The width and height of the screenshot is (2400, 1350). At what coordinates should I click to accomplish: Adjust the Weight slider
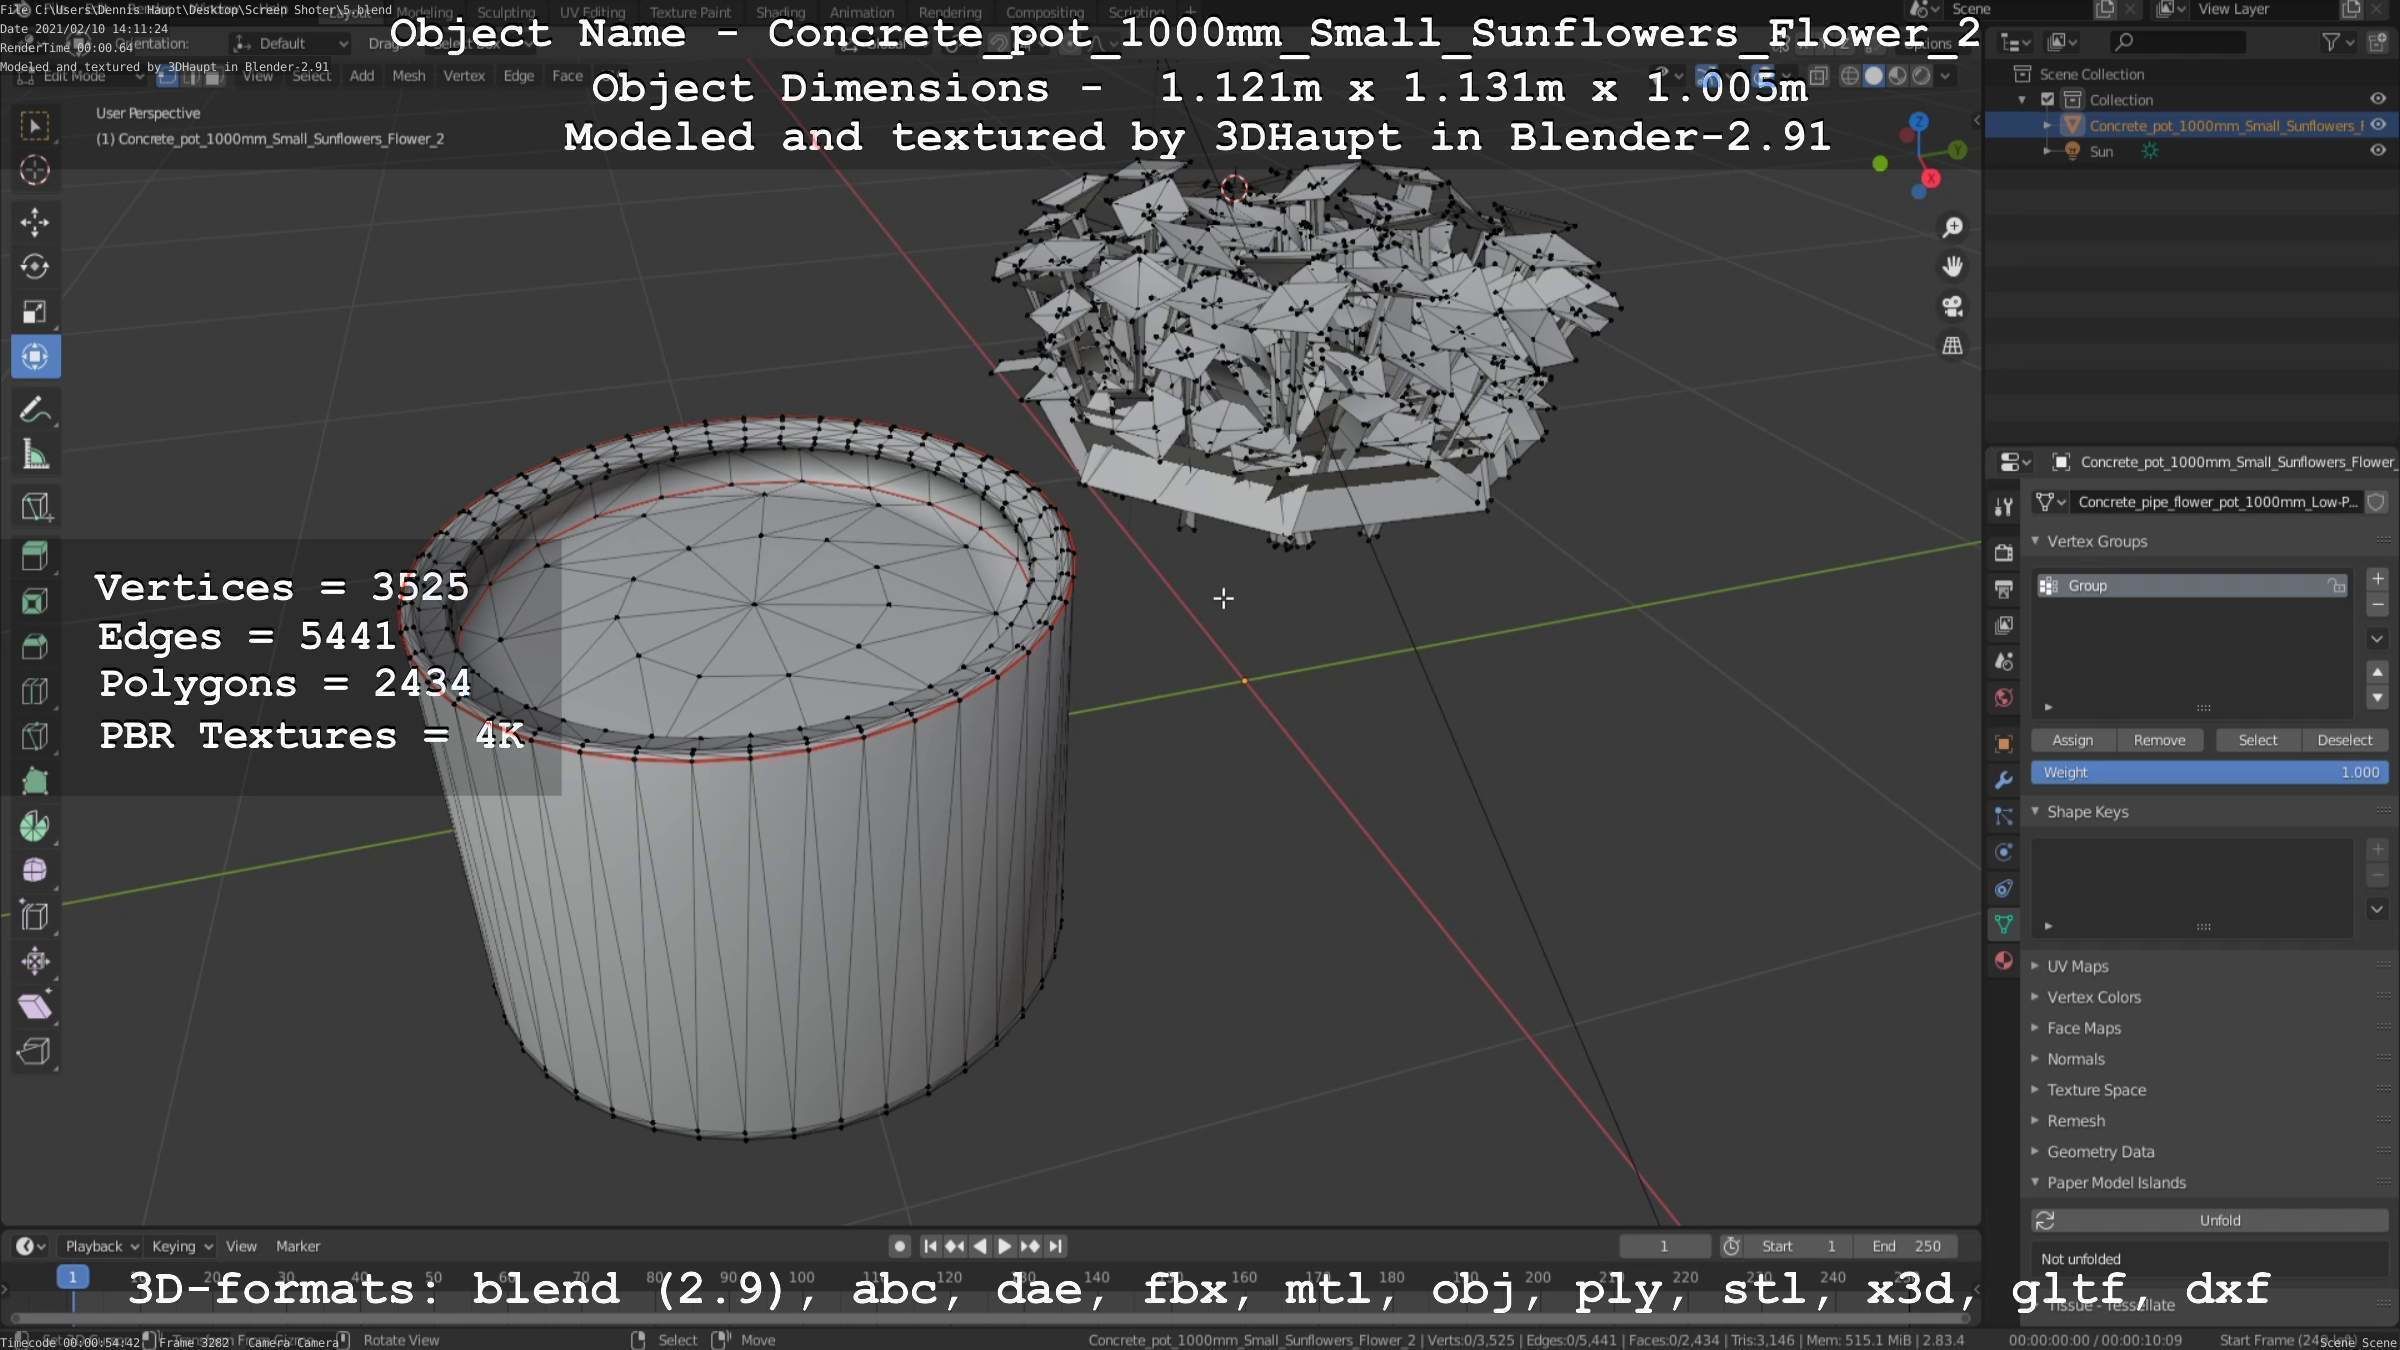point(2210,772)
